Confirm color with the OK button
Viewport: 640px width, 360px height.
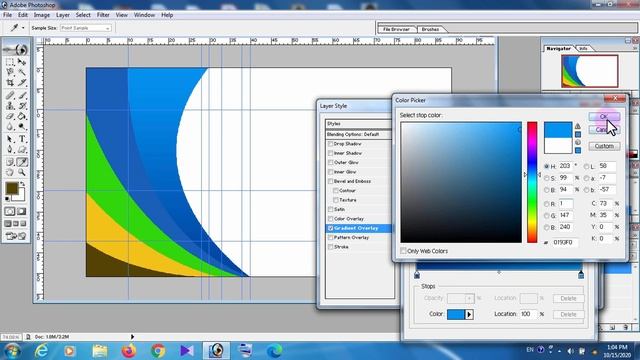click(x=604, y=116)
